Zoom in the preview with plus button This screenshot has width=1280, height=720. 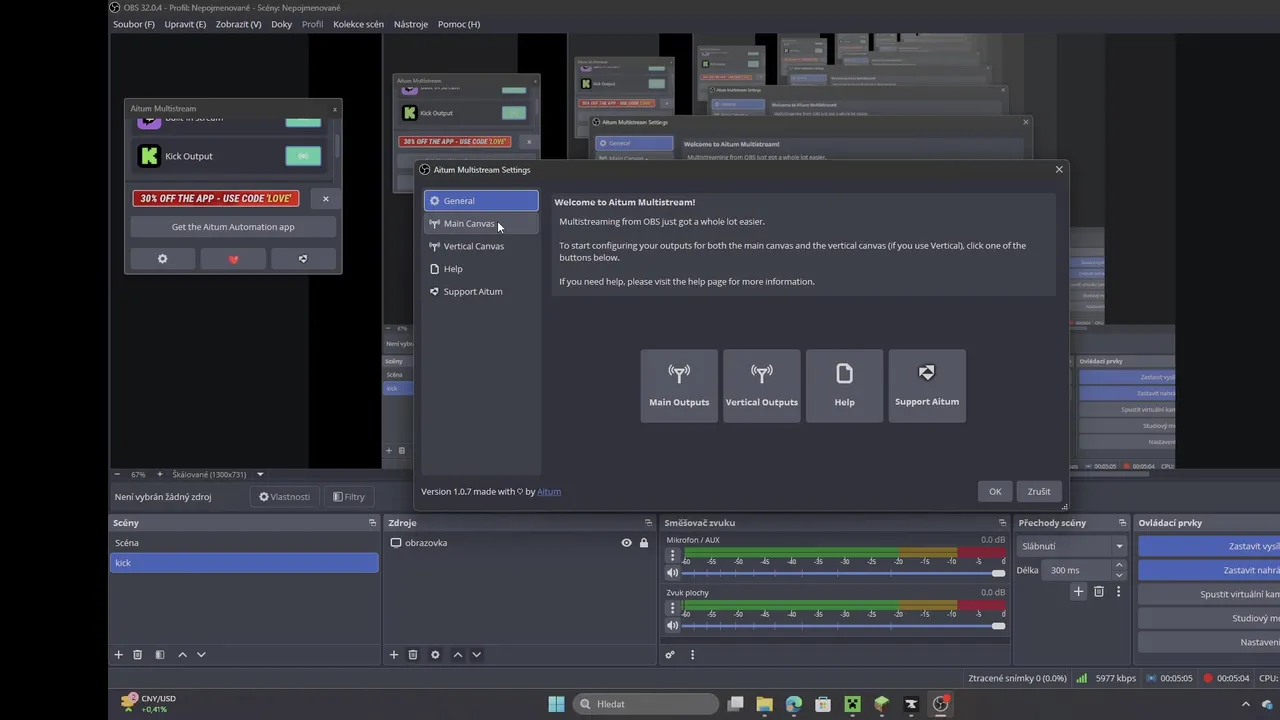pos(159,474)
